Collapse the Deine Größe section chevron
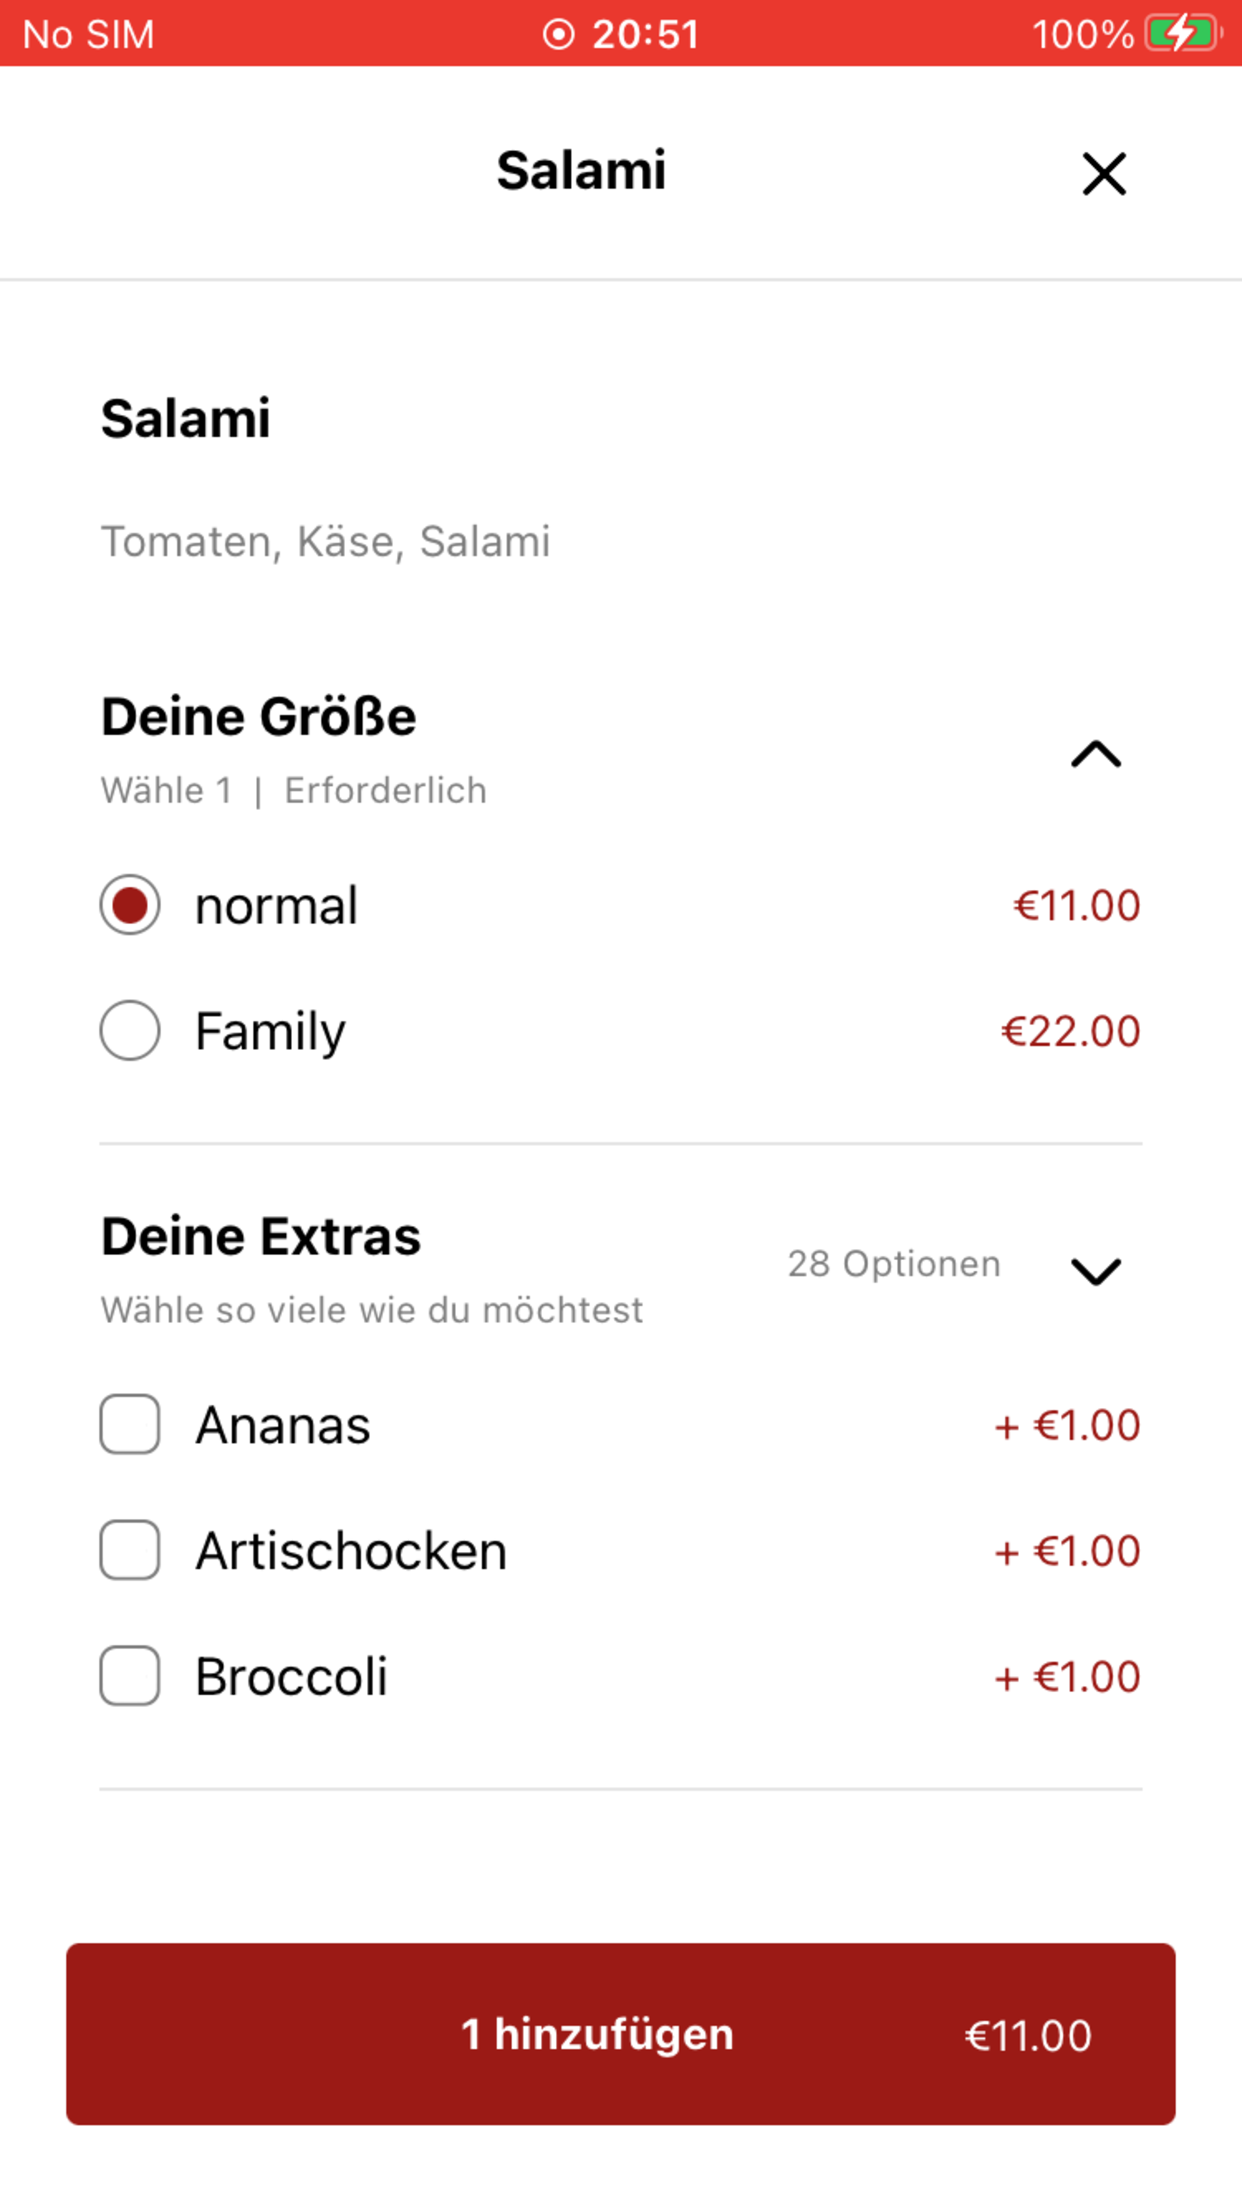1242x2208 pixels. click(1096, 754)
